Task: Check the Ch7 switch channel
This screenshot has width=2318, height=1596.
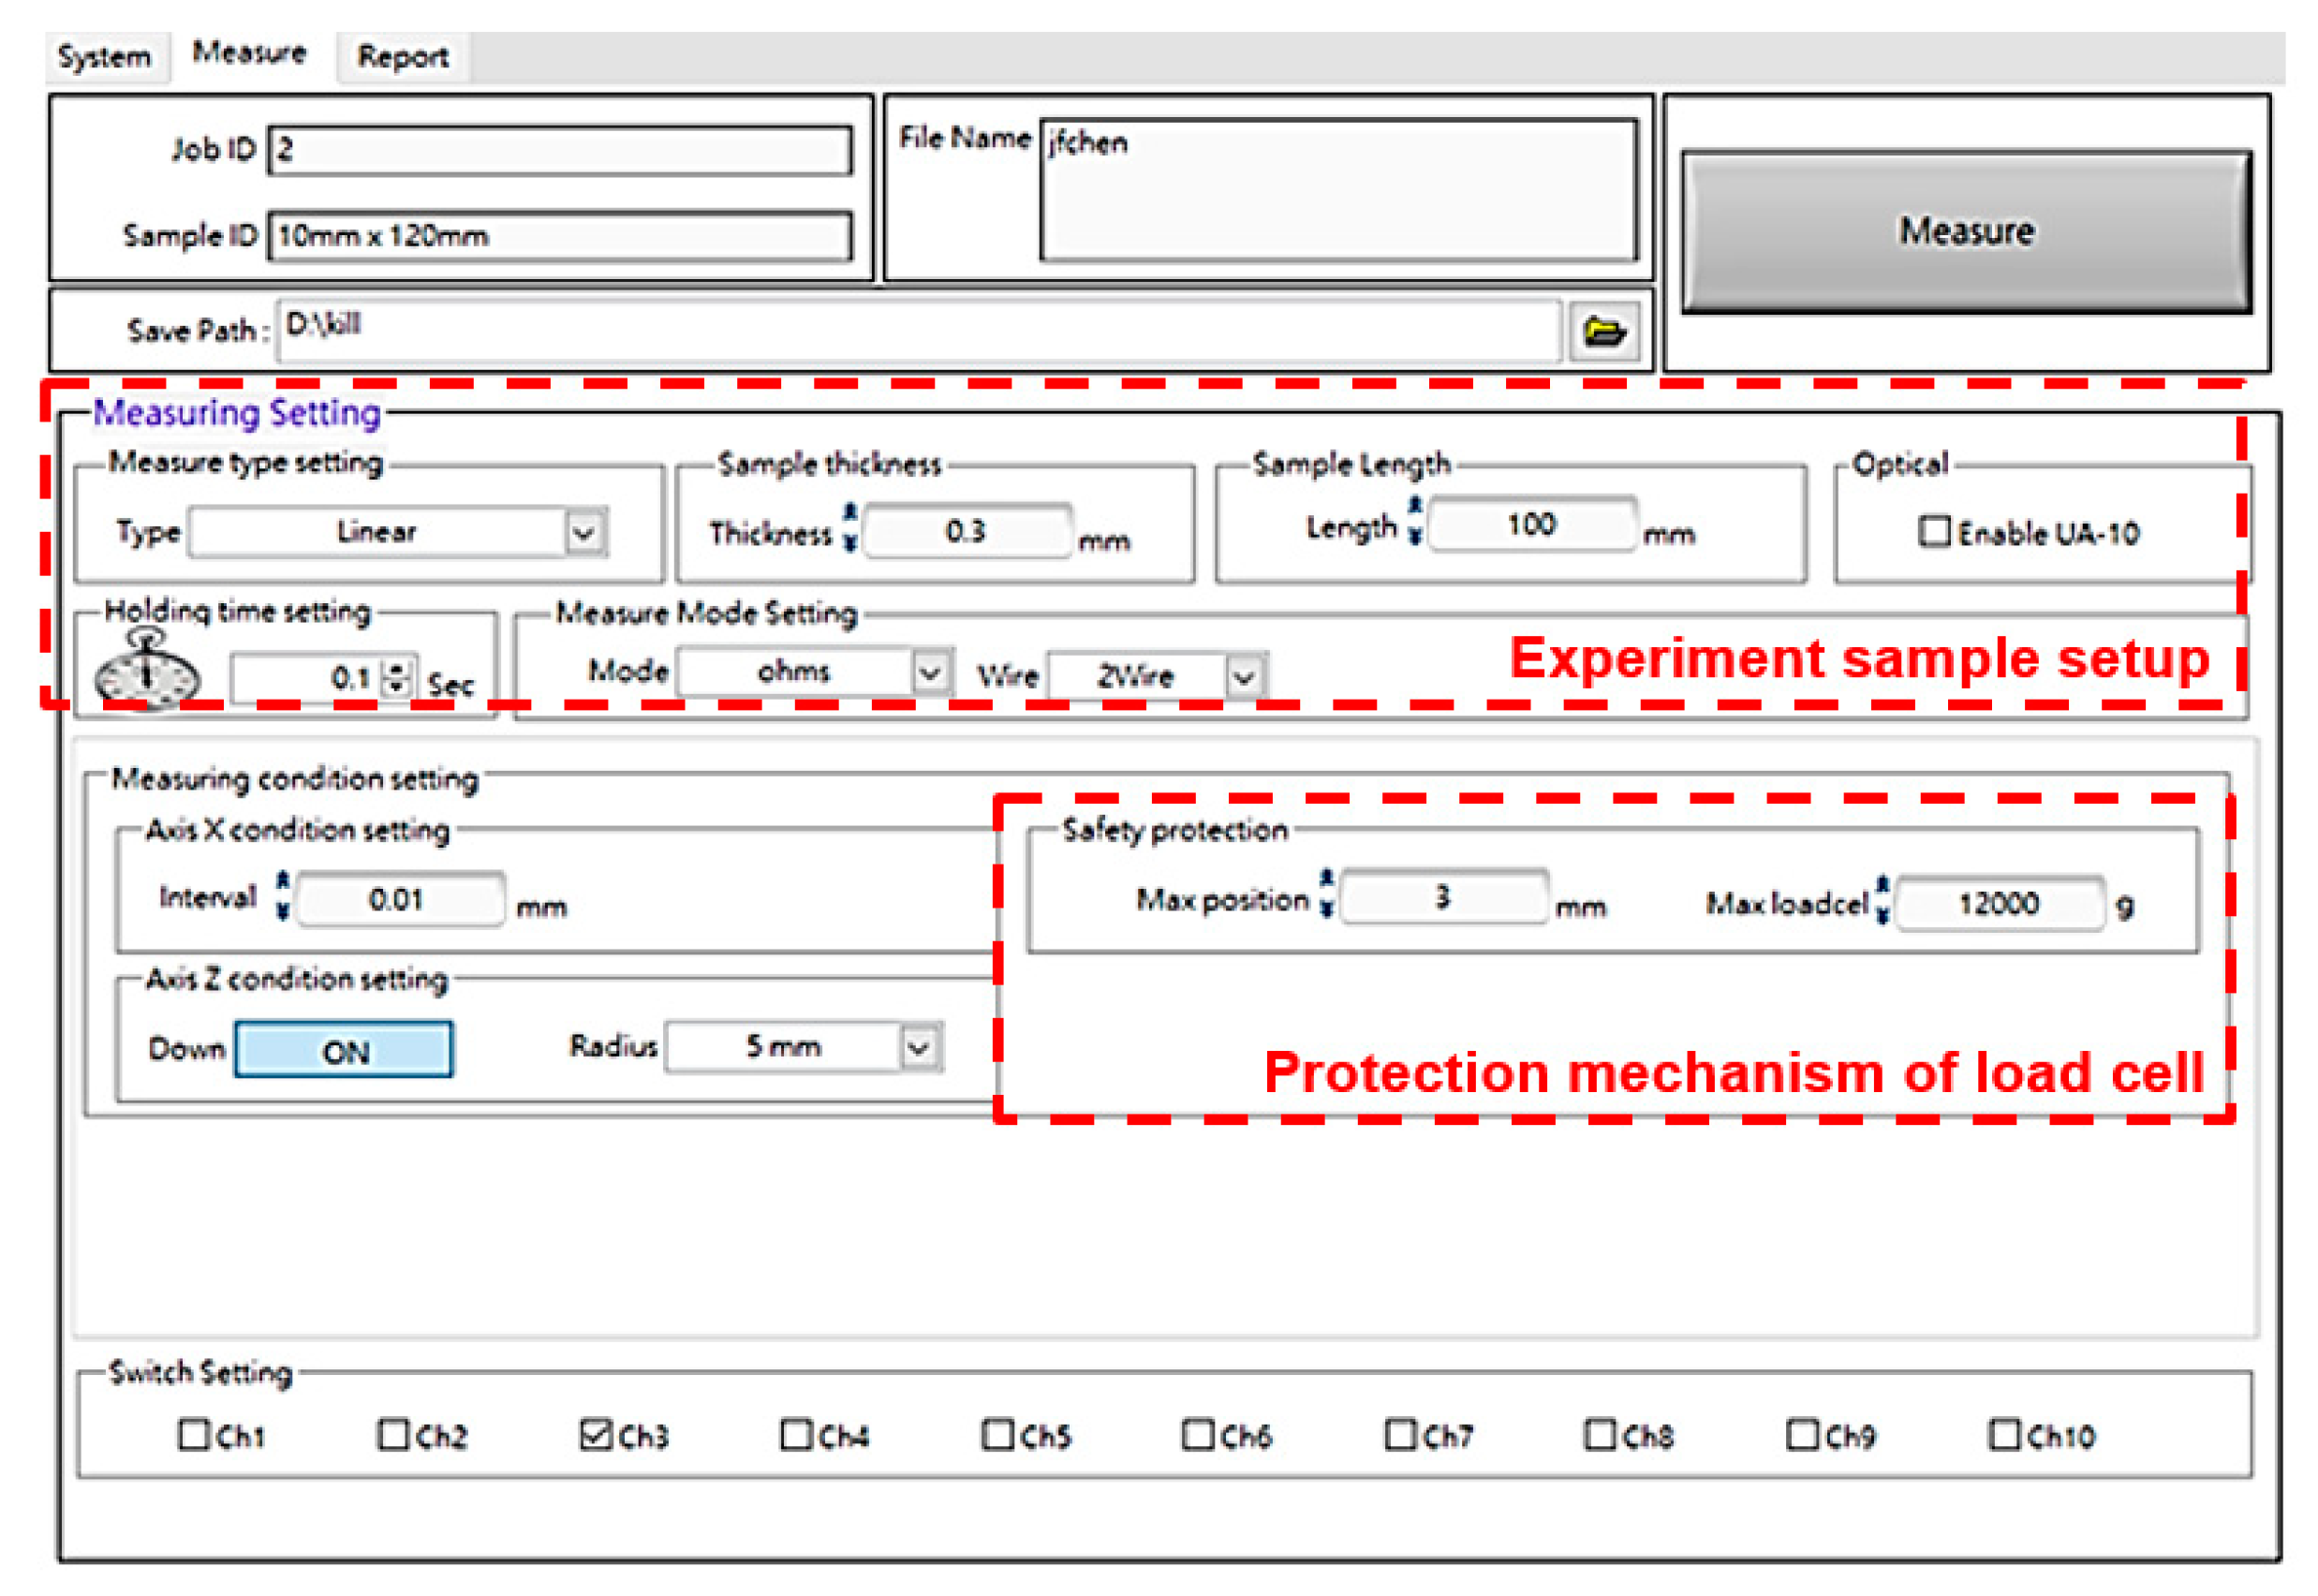Action: click(x=1399, y=1434)
